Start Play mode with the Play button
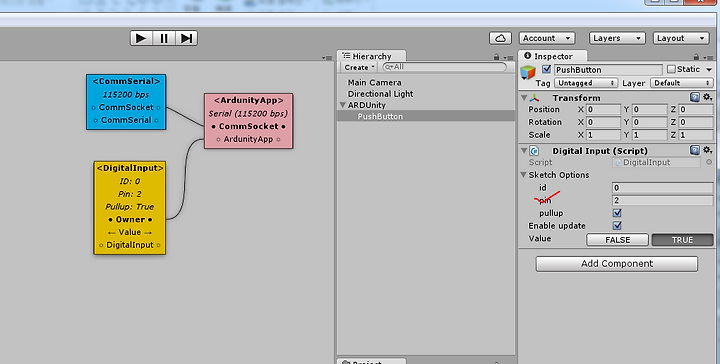 coord(141,38)
